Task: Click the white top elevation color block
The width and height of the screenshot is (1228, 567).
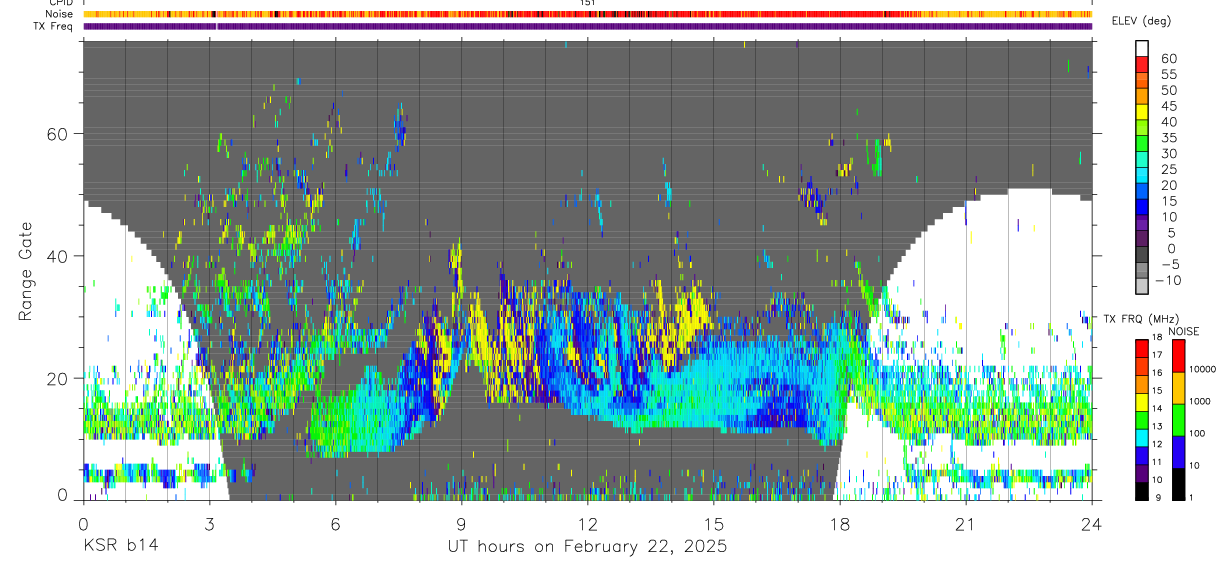Action: pos(1143,47)
